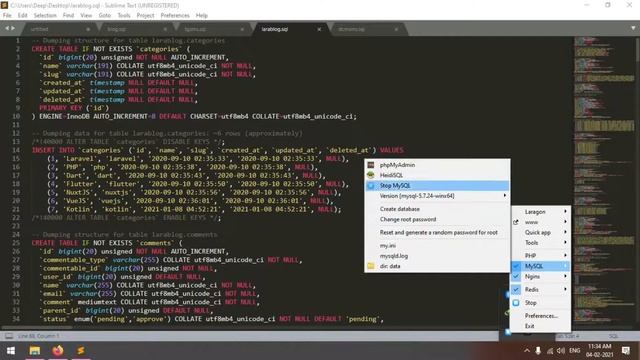Expand the Quick app submenu arrow
Image resolution: width=640 pixels, height=360 pixels.
(565, 232)
